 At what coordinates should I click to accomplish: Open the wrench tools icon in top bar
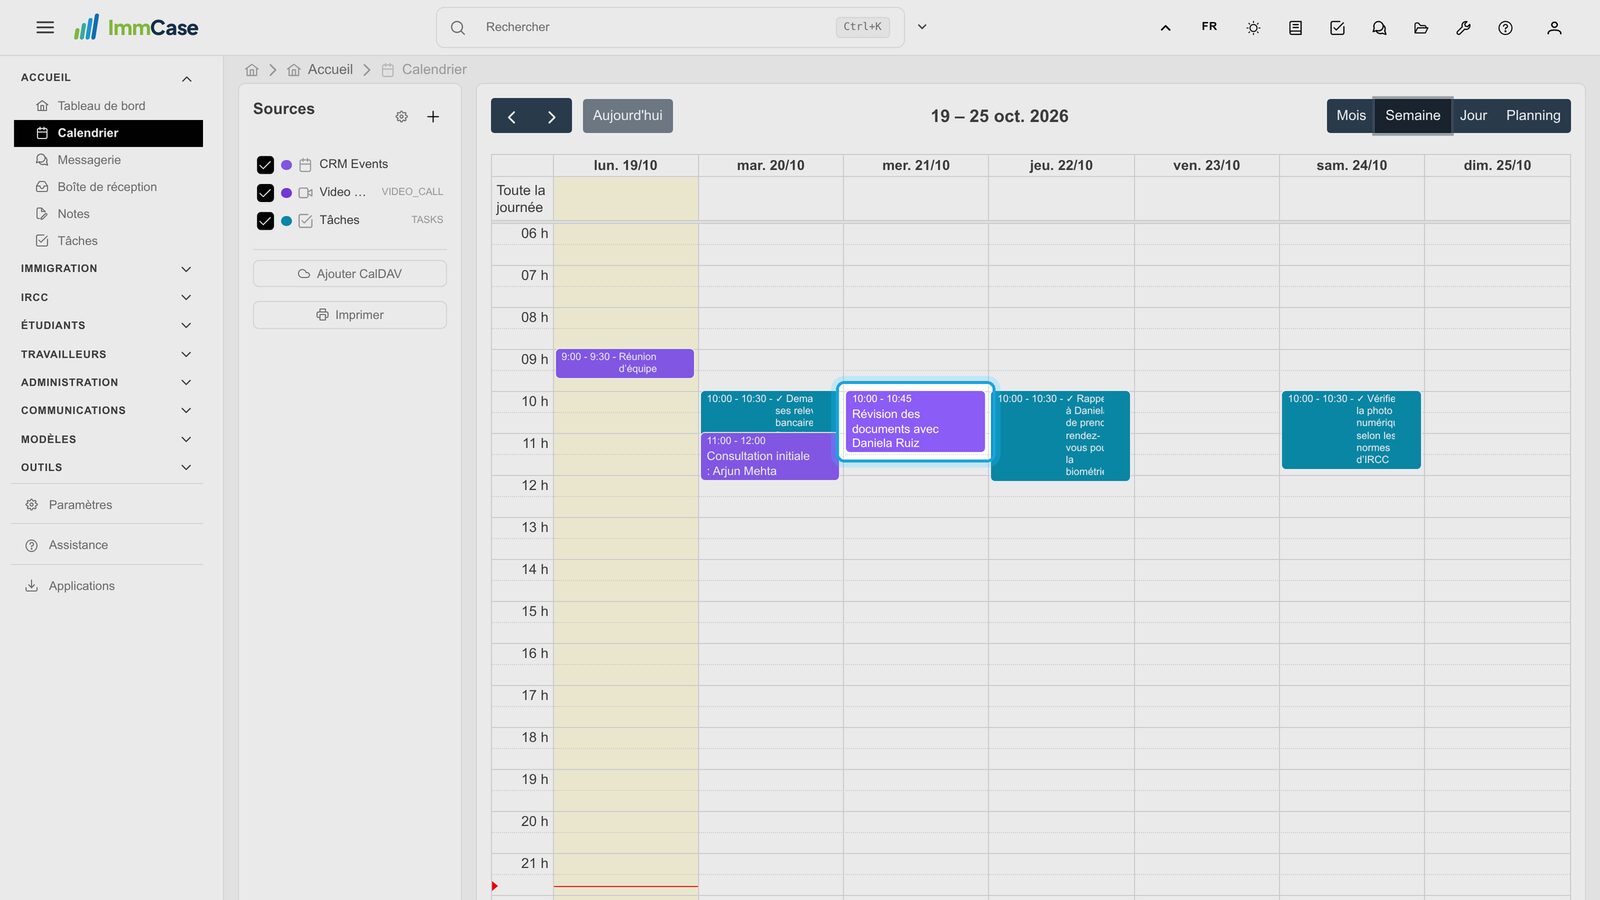tap(1463, 28)
